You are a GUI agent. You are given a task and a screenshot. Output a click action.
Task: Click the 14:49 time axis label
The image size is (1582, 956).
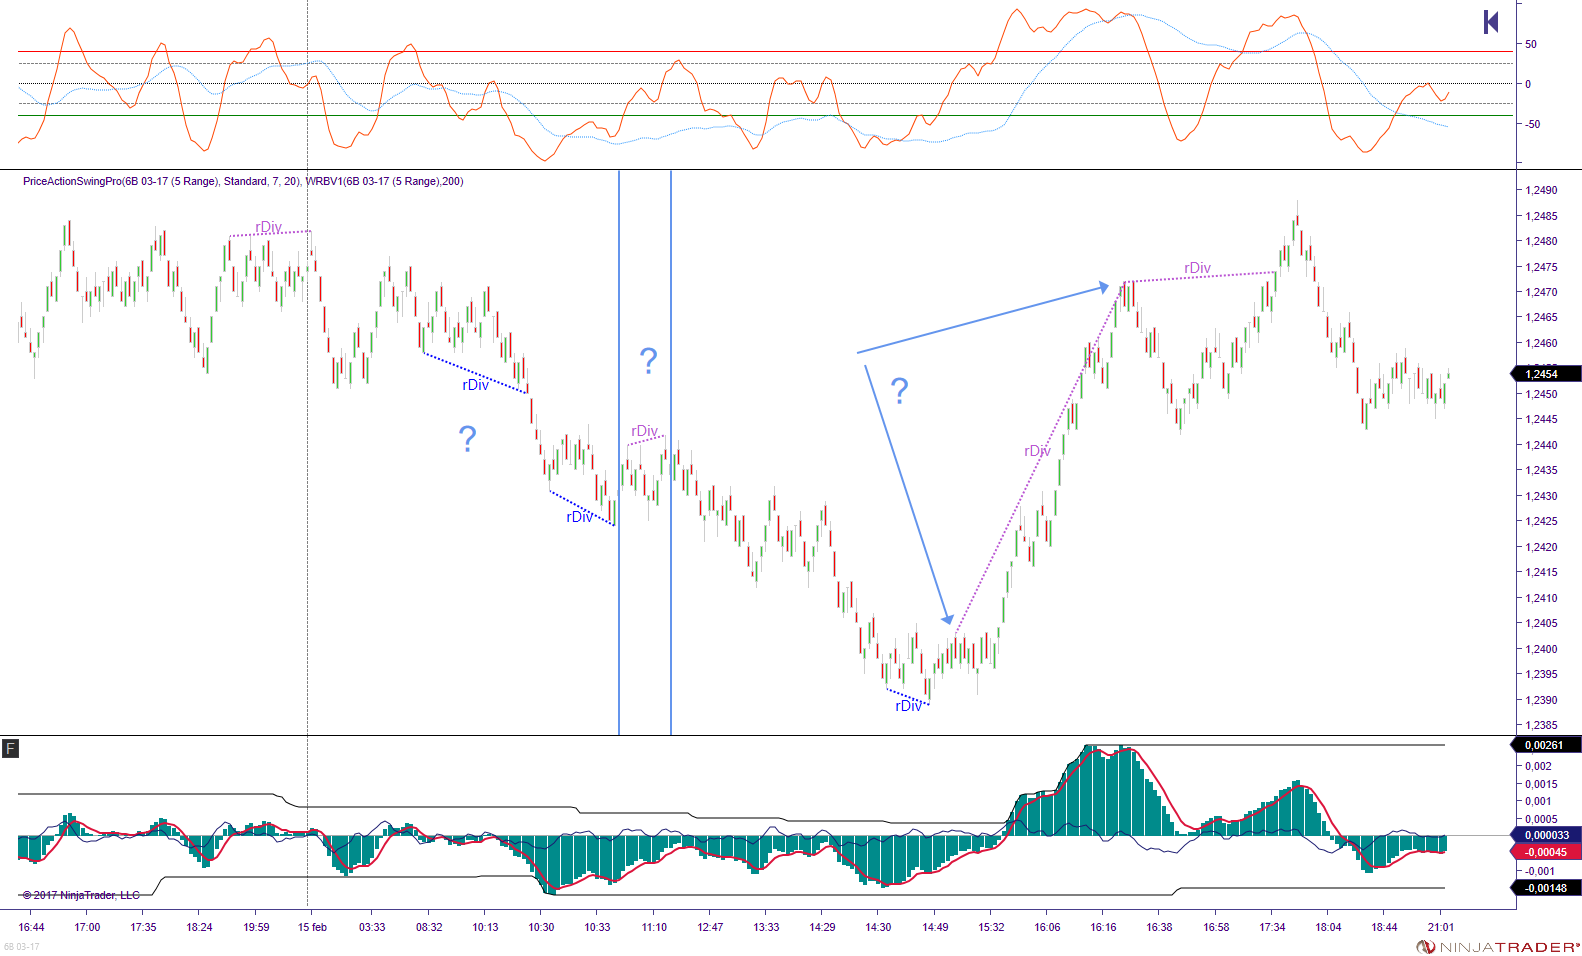click(935, 927)
